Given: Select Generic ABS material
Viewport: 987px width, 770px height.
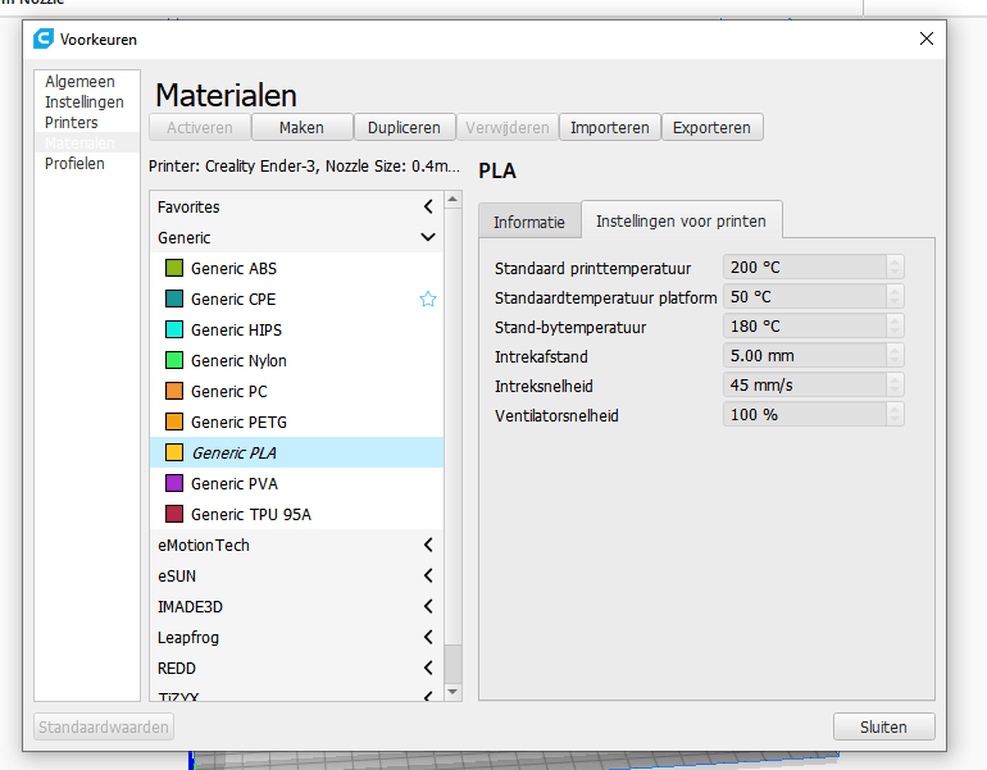Looking at the screenshot, I should pos(296,268).
